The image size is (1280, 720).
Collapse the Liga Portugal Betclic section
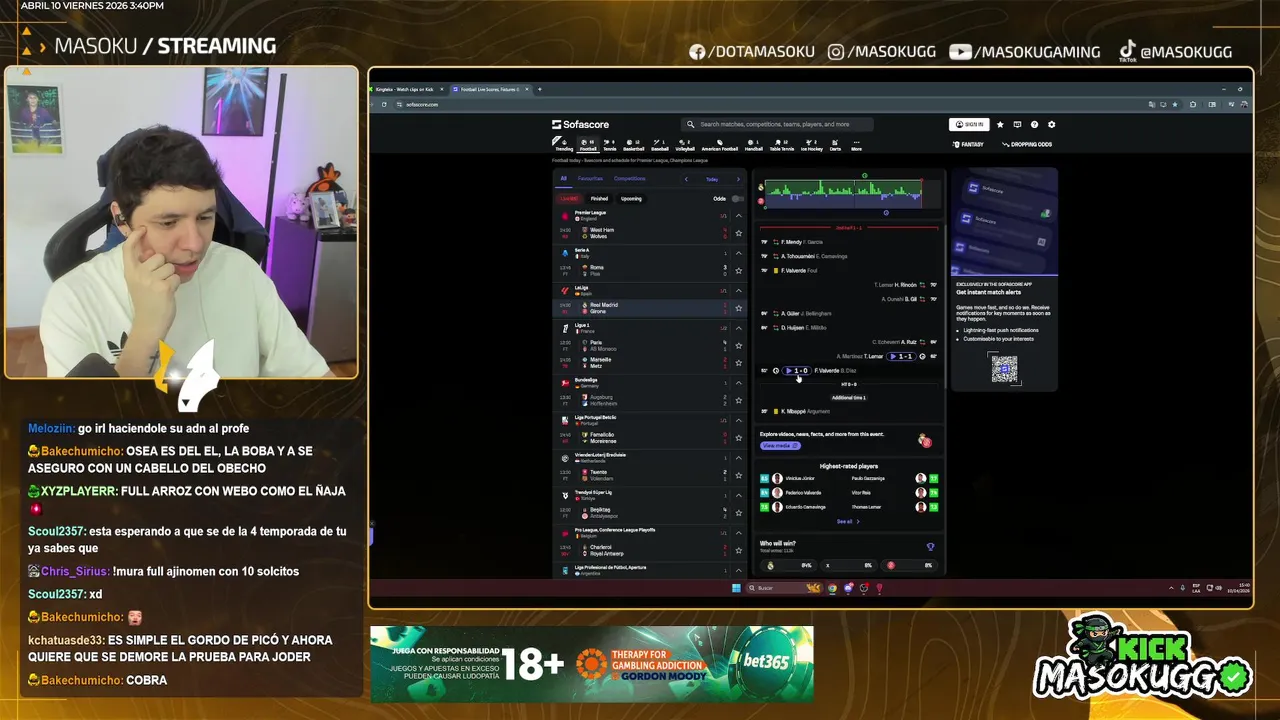pos(739,420)
